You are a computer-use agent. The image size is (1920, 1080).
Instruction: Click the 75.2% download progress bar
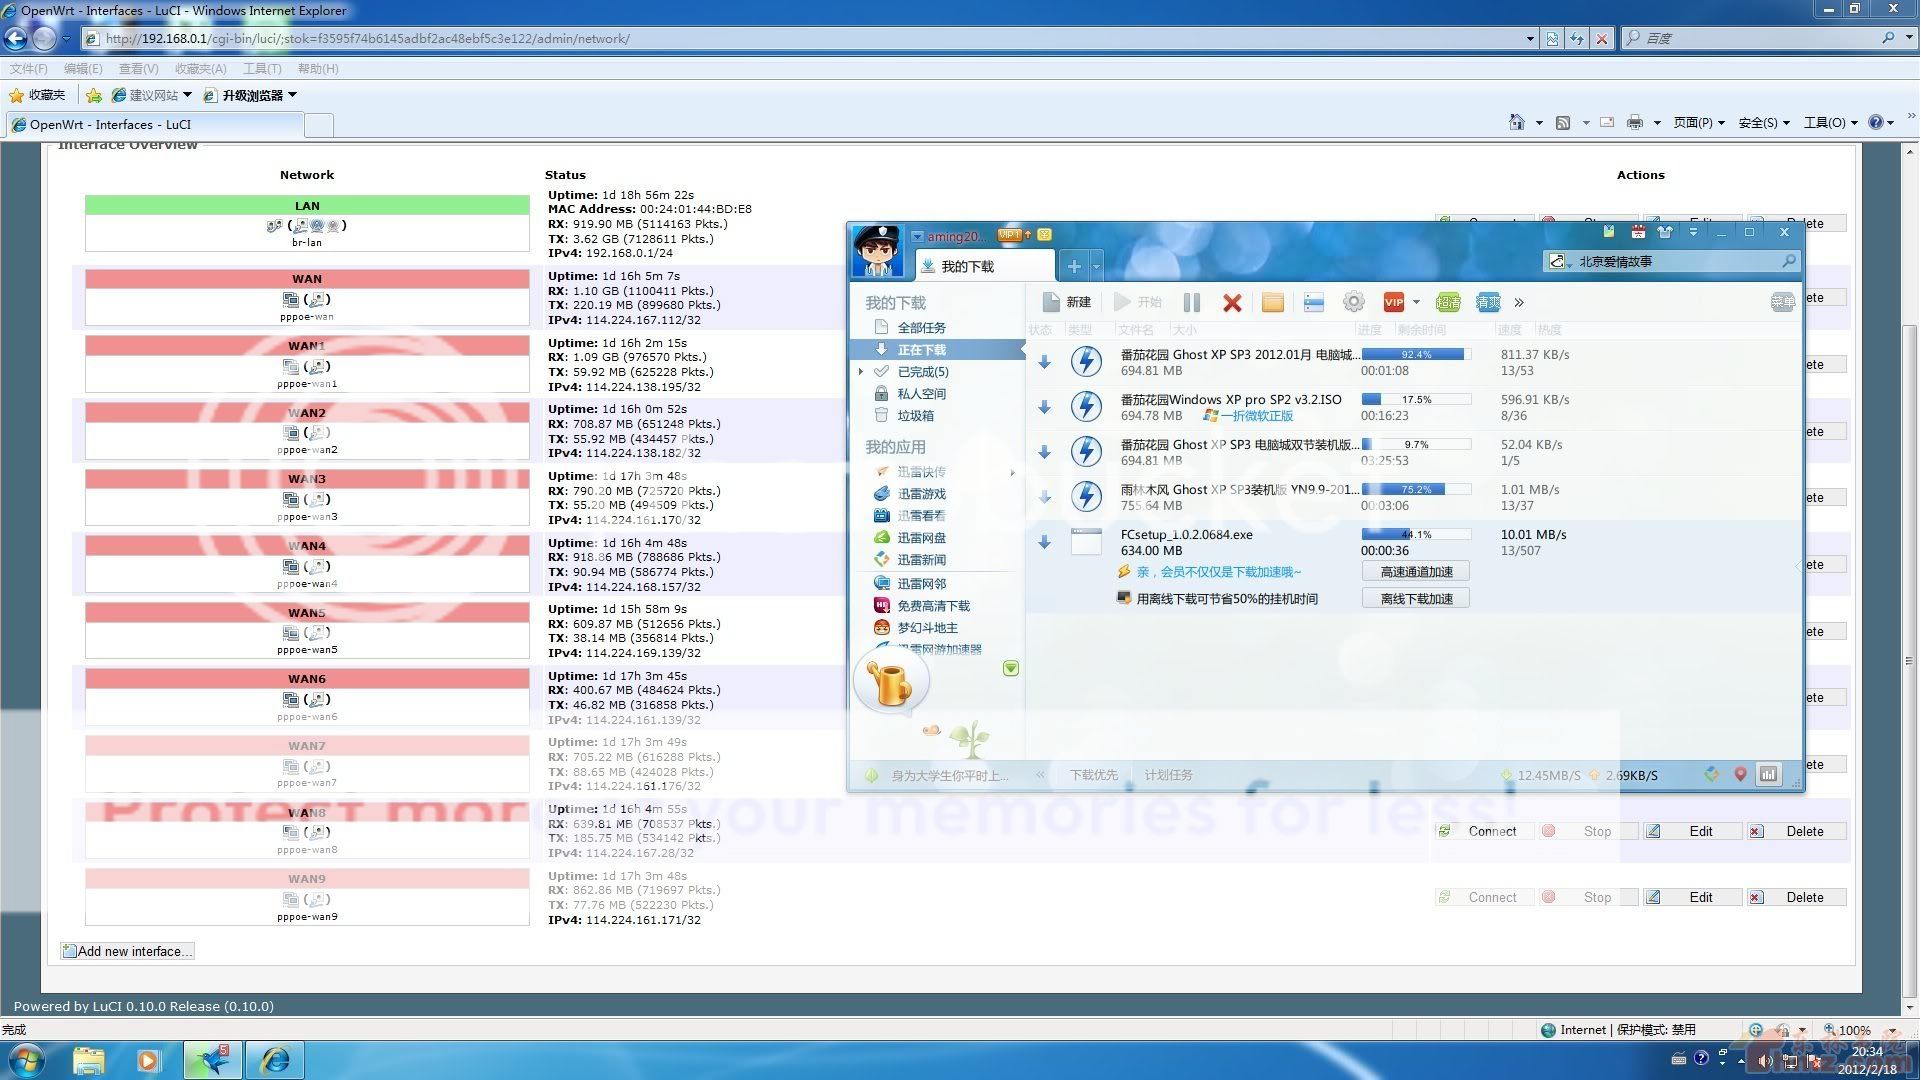[1416, 489]
